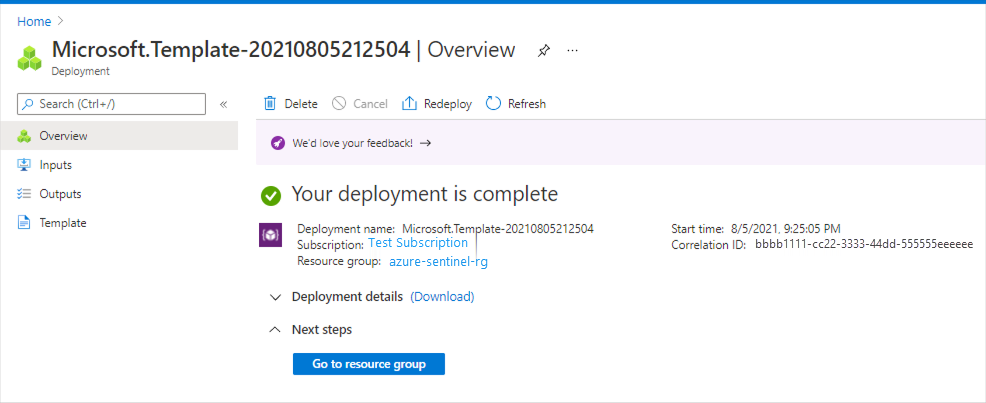Click the Start time value 8/5/2021, 9:25:05 PM
This screenshot has height=403, width=986.
786,228
